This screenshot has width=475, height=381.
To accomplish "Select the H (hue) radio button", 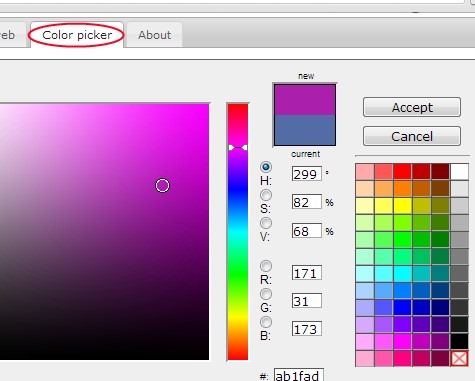I will [x=266, y=167].
